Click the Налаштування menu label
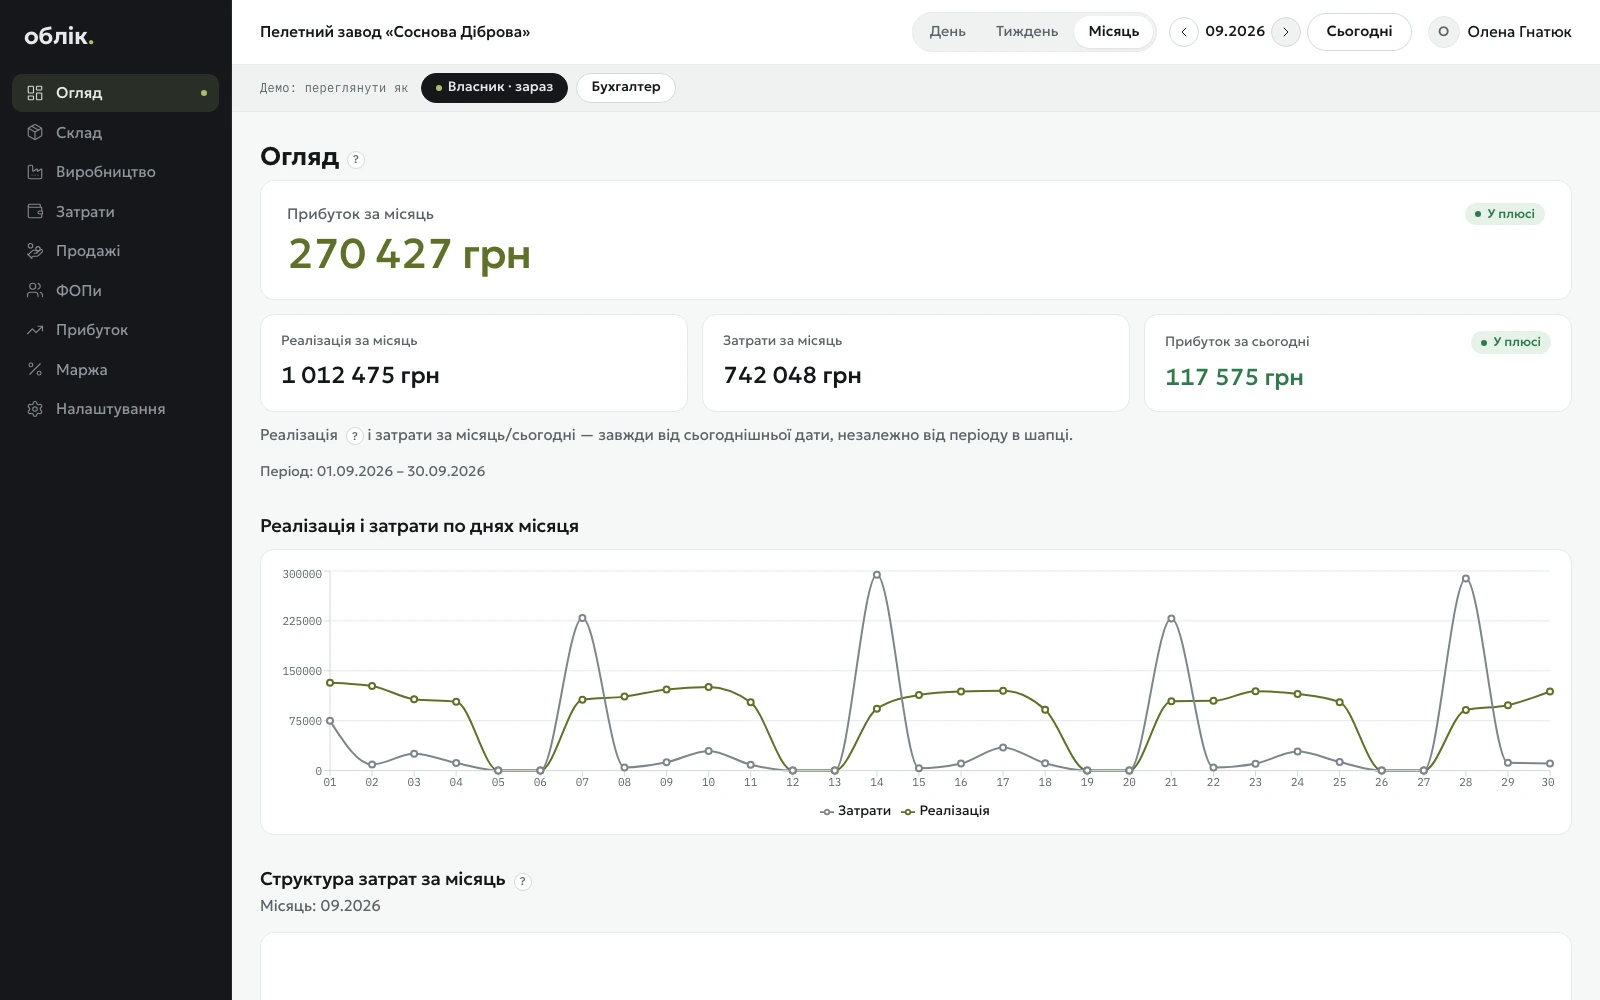Screen dimensions: 1600x1000 [111, 409]
